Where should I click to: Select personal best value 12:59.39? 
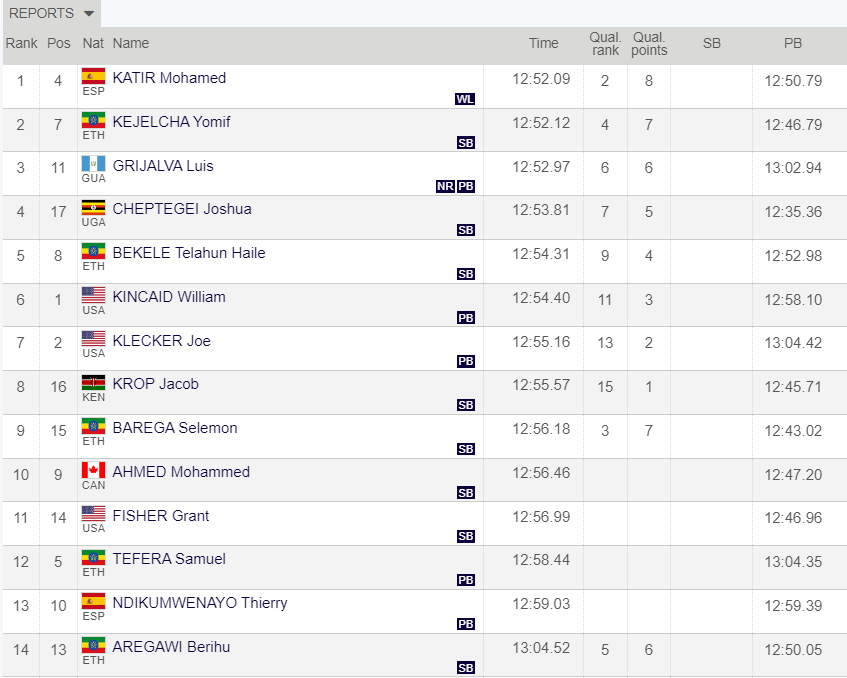pyautogui.click(x=793, y=606)
